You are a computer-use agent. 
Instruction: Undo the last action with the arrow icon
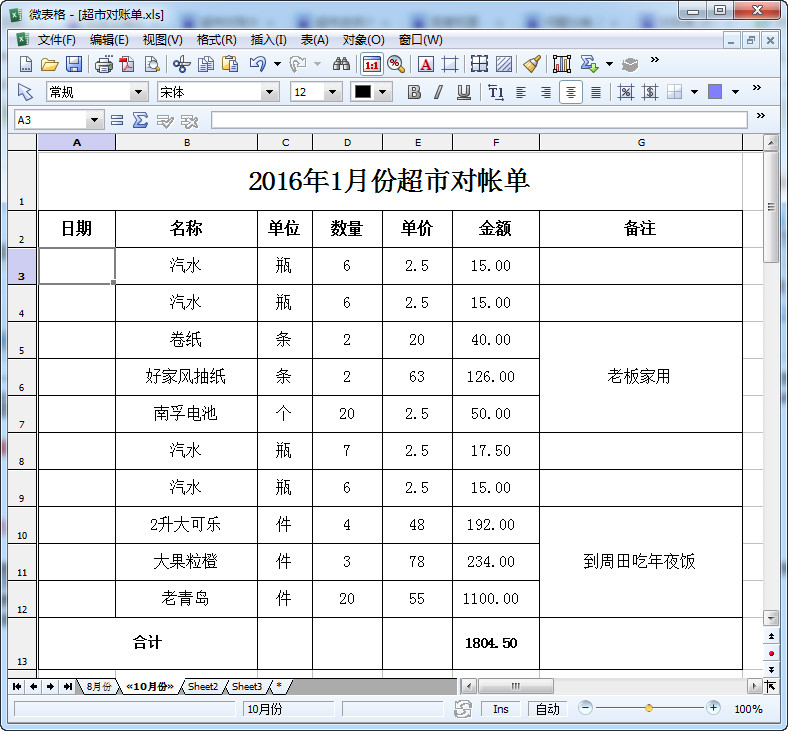pos(258,64)
